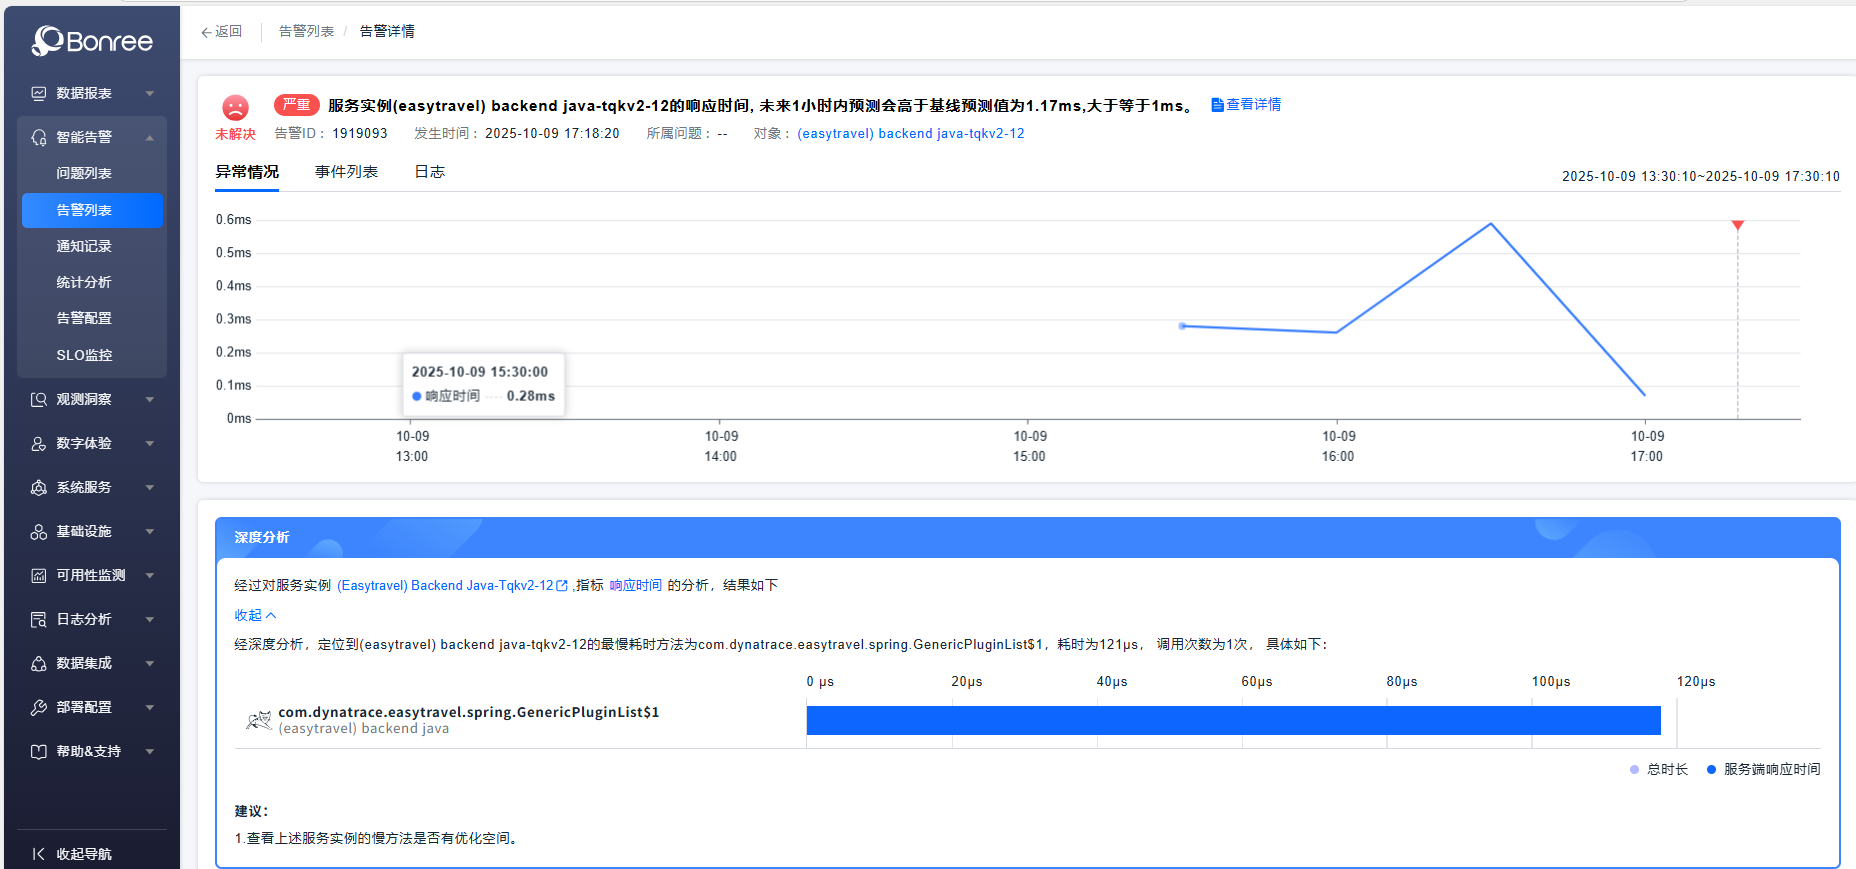Click the 查看详情 document icon
This screenshot has width=1856, height=869.
[1217, 105]
